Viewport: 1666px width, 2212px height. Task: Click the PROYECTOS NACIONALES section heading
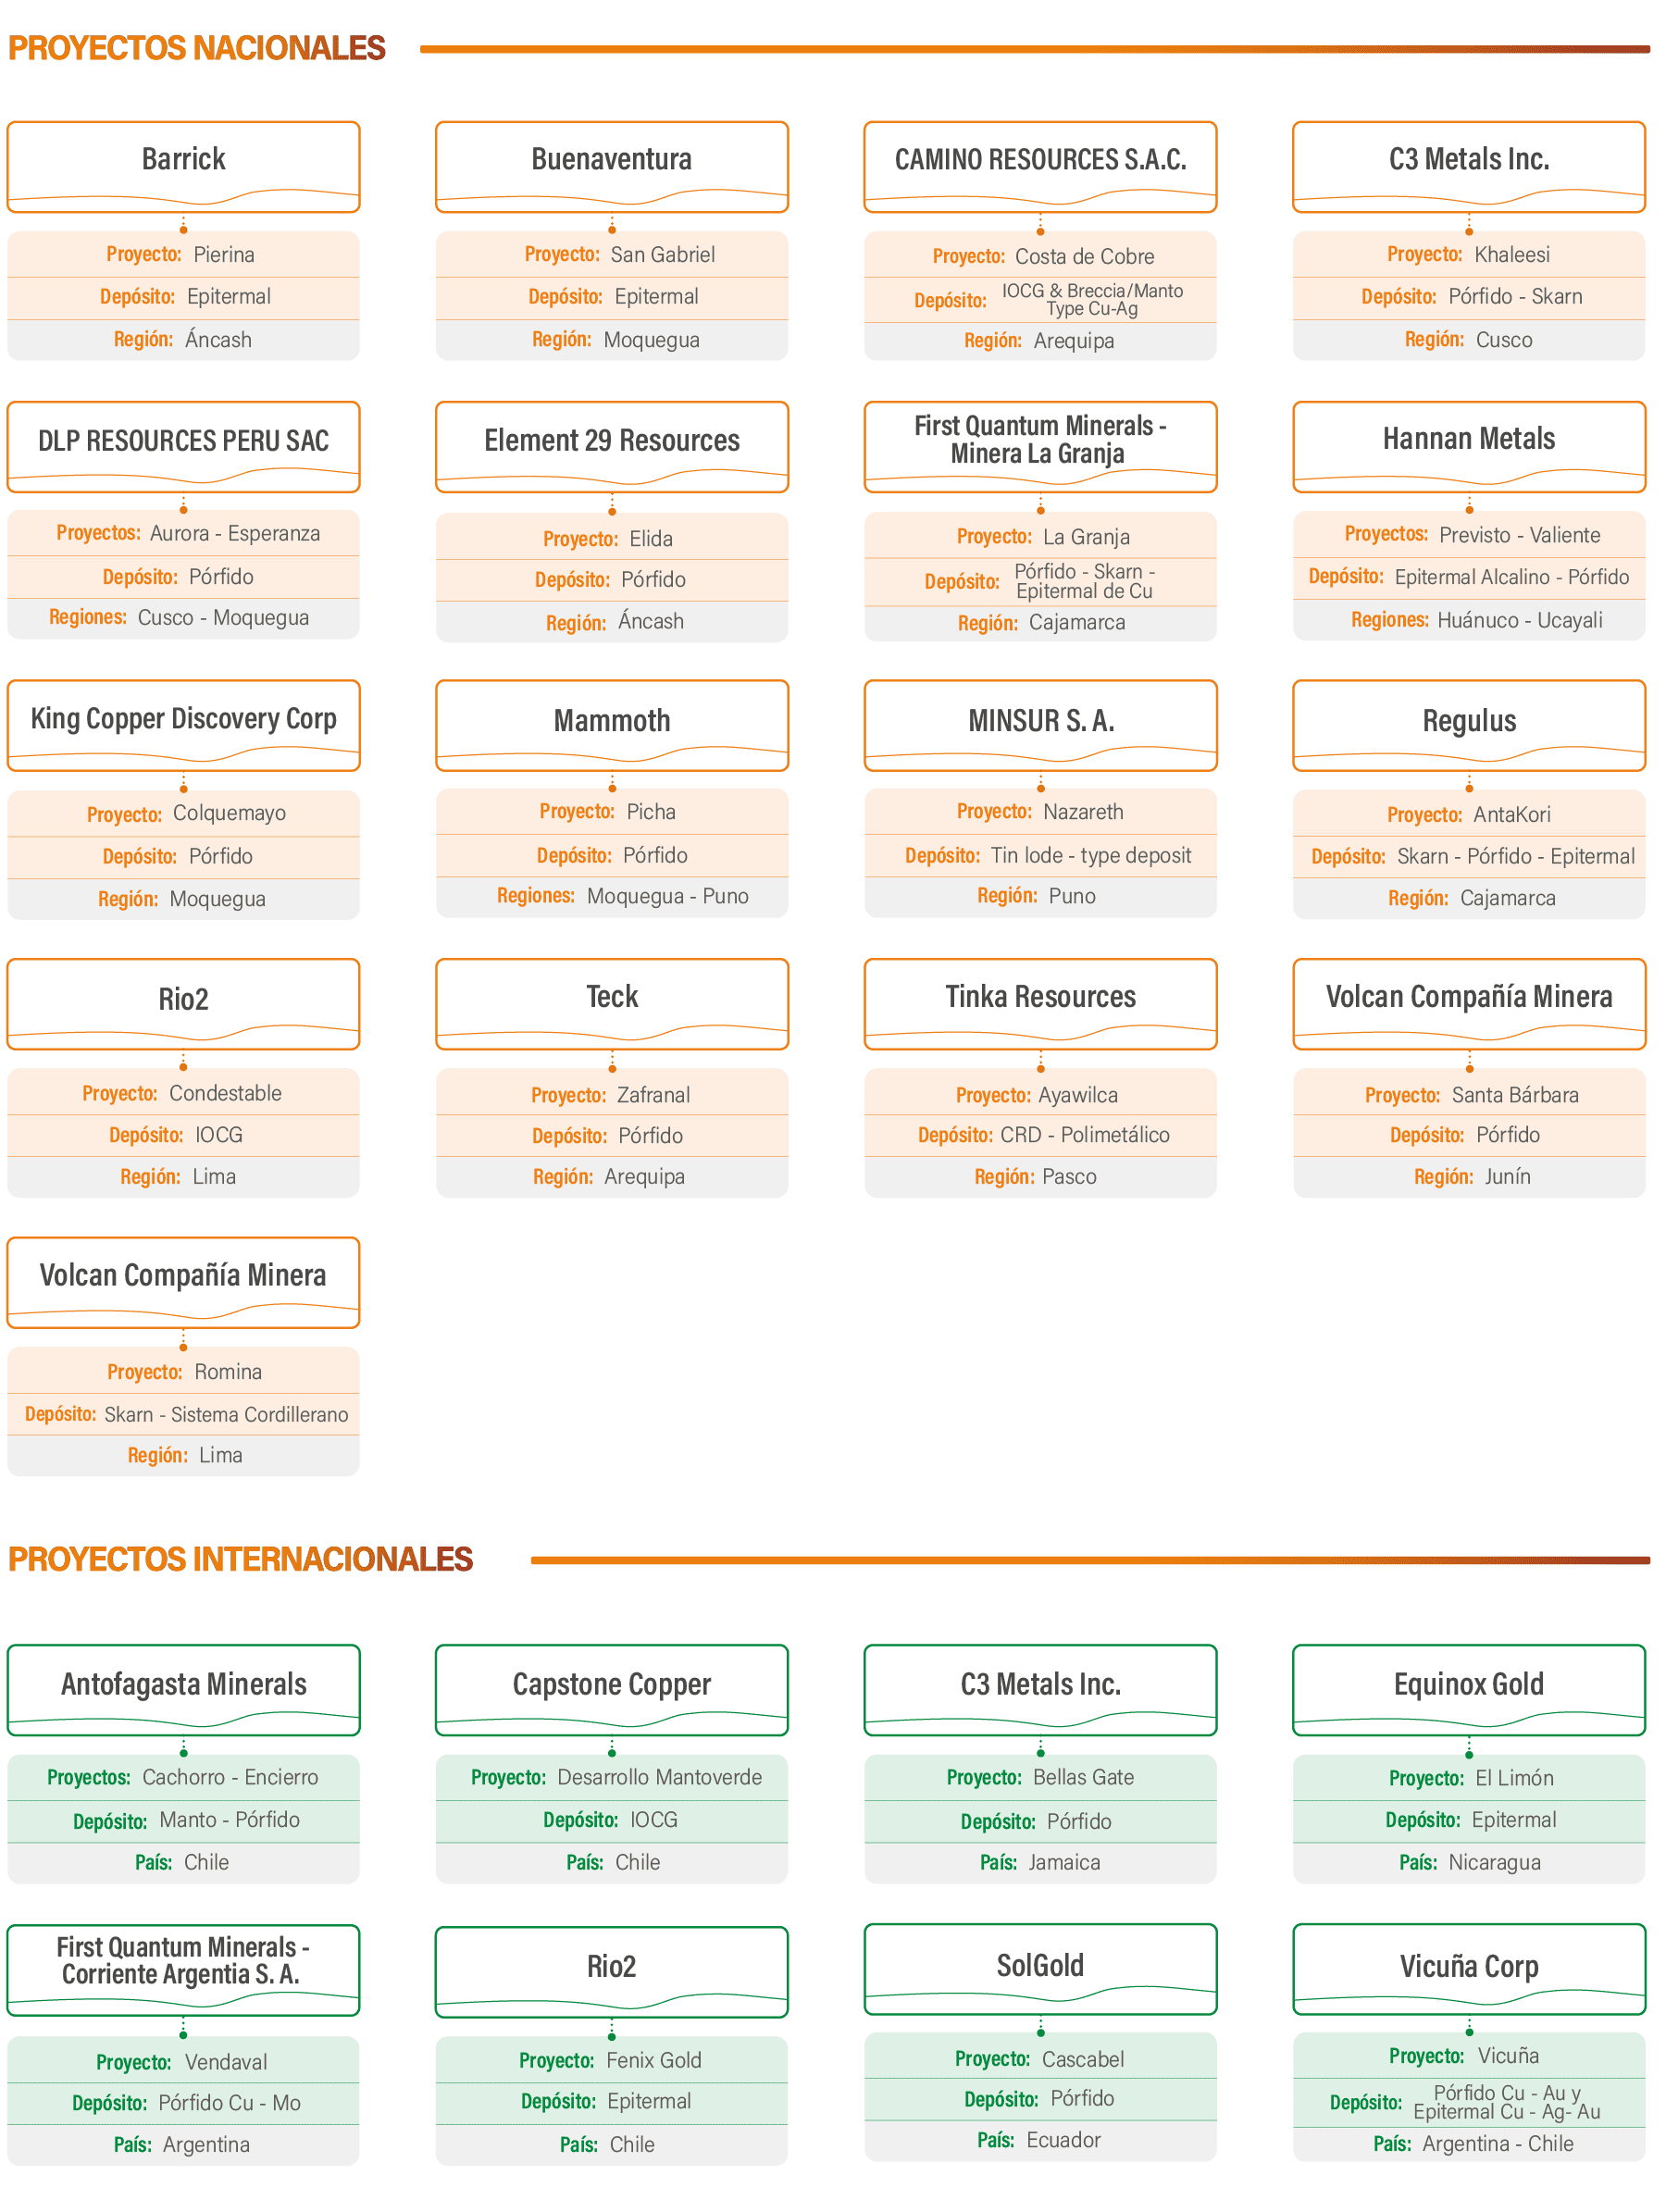pyautogui.click(x=197, y=48)
